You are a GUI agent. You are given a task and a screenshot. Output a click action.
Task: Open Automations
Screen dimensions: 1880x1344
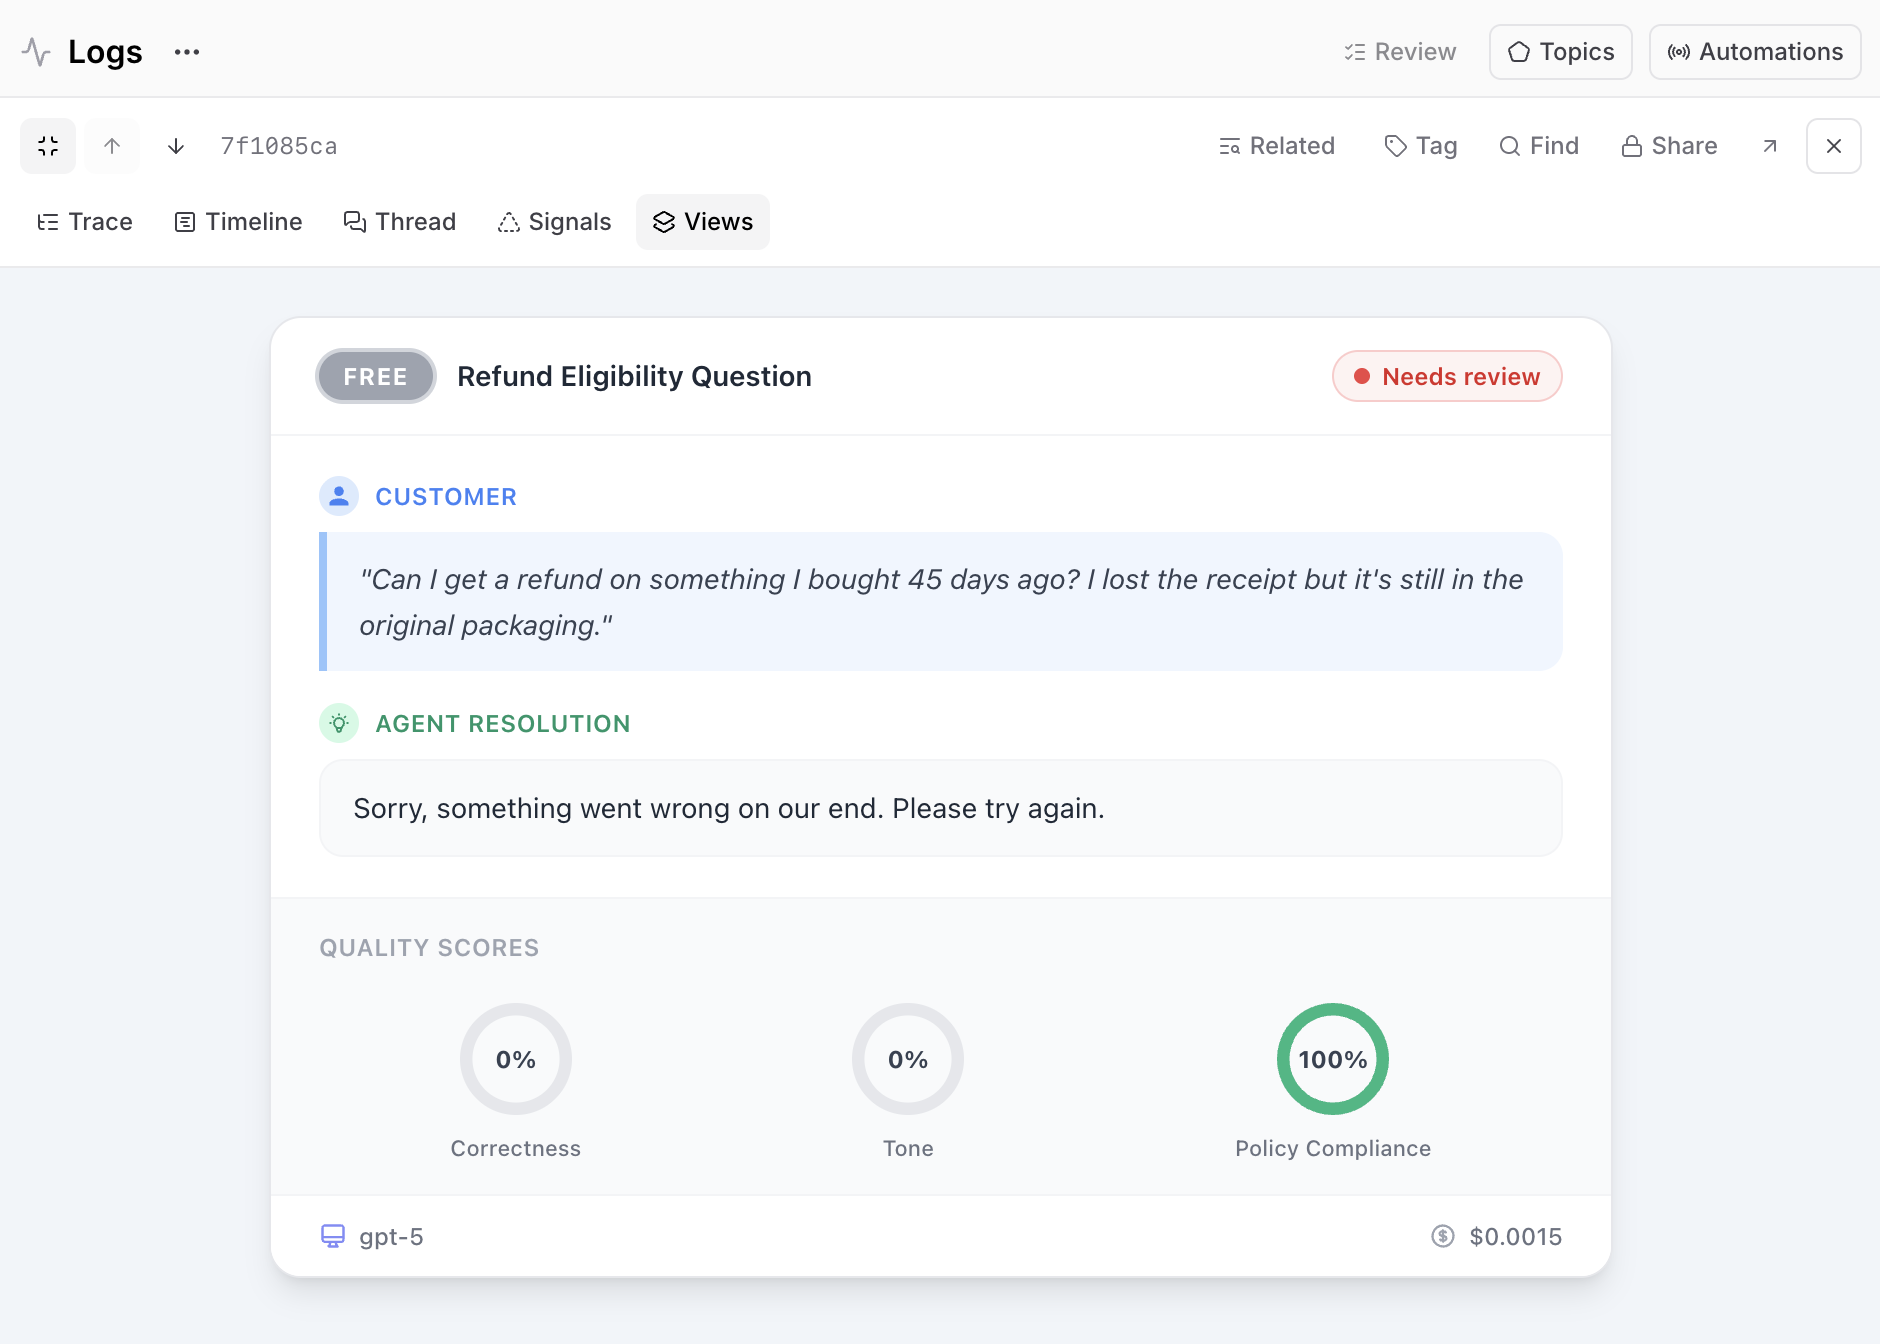pos(1755,52)
